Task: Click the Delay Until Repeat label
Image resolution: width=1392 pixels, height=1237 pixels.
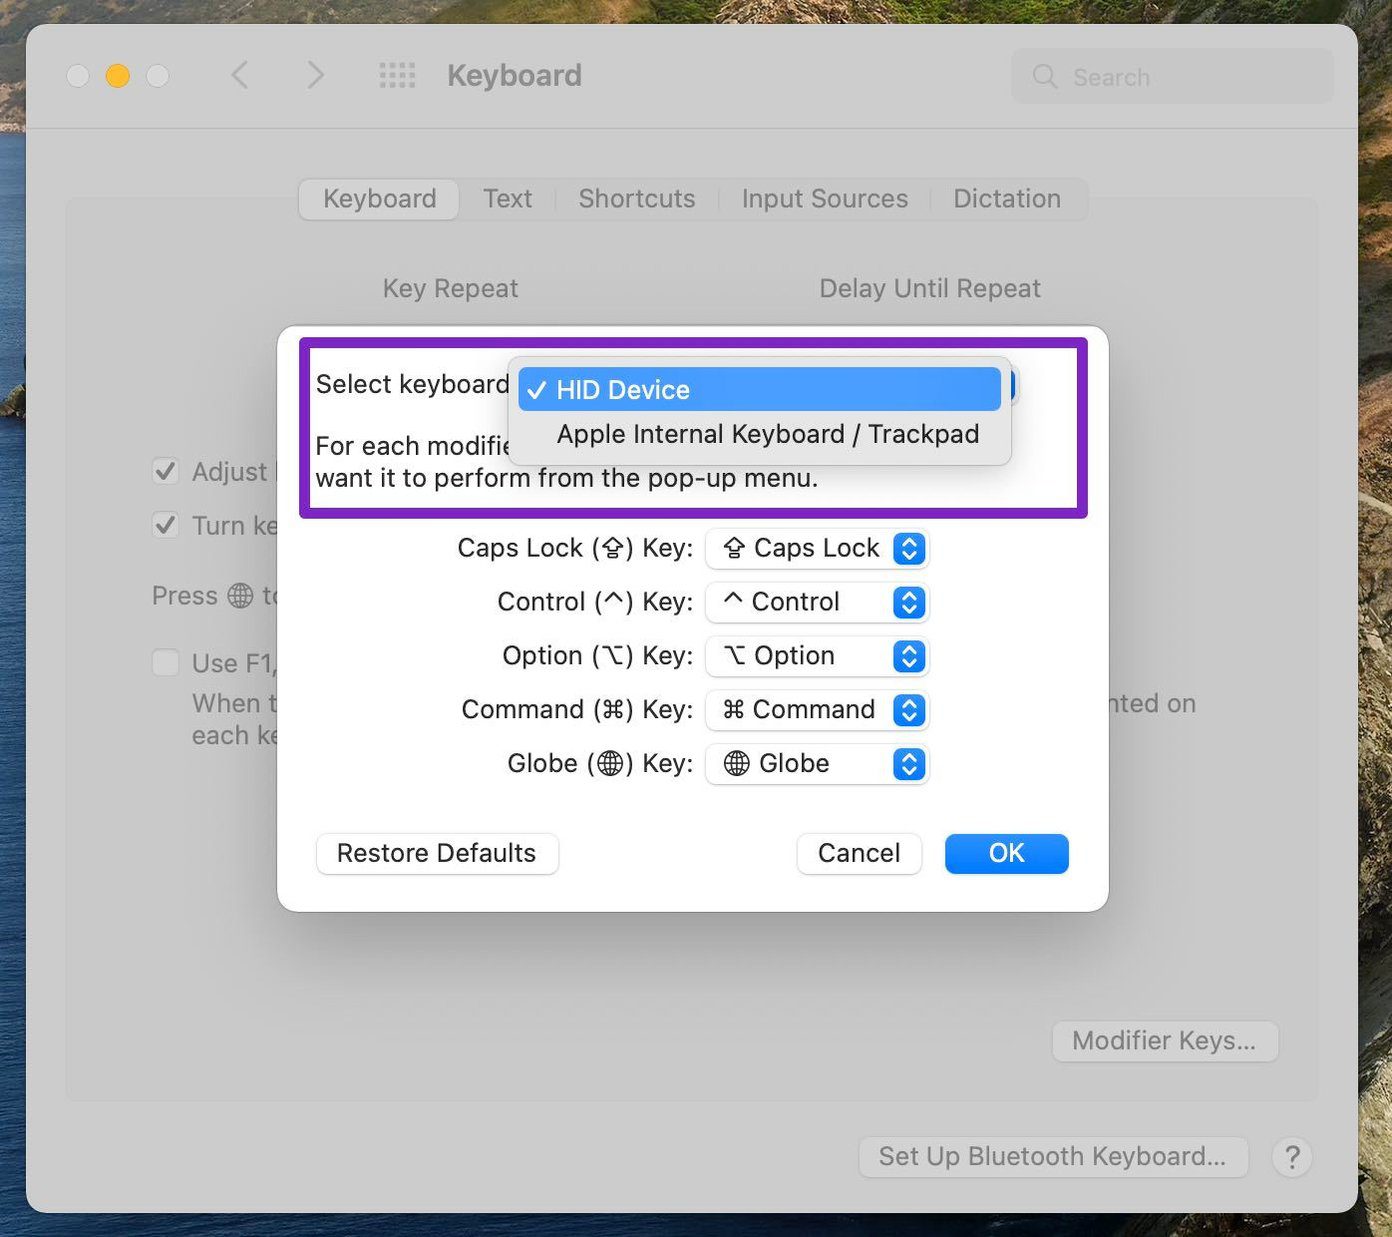Action: pyautogui.click(x=930, y=289)
